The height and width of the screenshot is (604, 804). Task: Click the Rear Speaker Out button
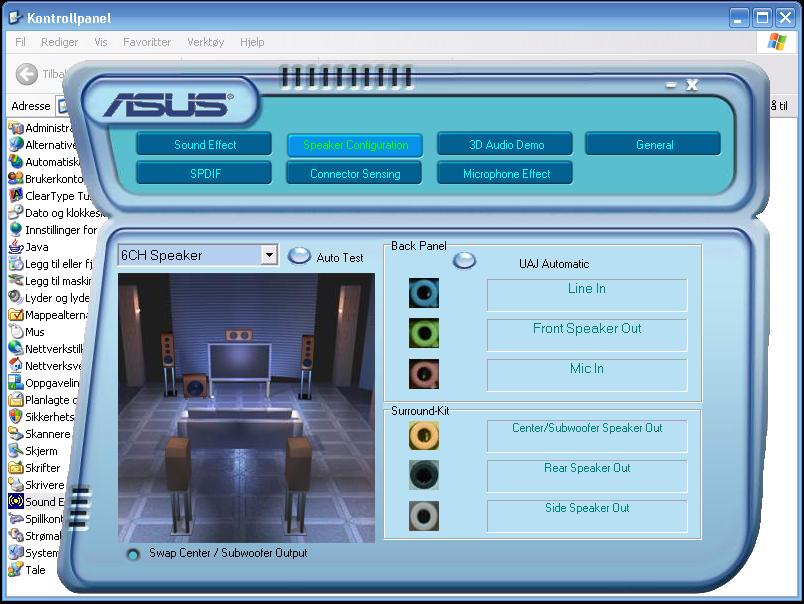(x=587, y=476)
